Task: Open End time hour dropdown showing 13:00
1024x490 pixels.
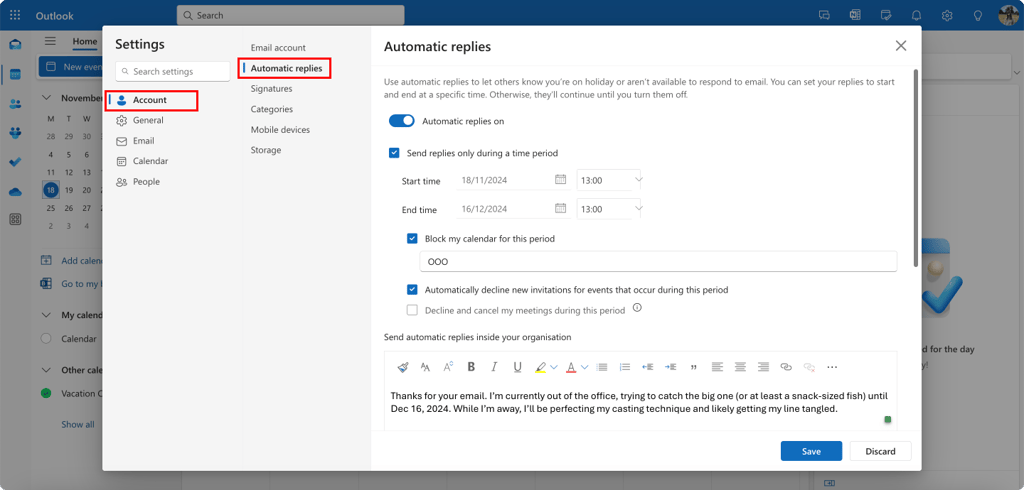Action: pyautogui.click(x=610, y=209)
